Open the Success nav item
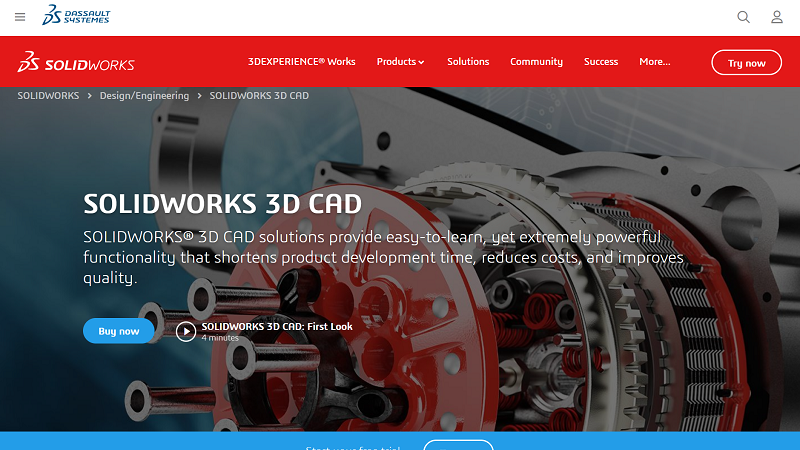 [601, 62]
